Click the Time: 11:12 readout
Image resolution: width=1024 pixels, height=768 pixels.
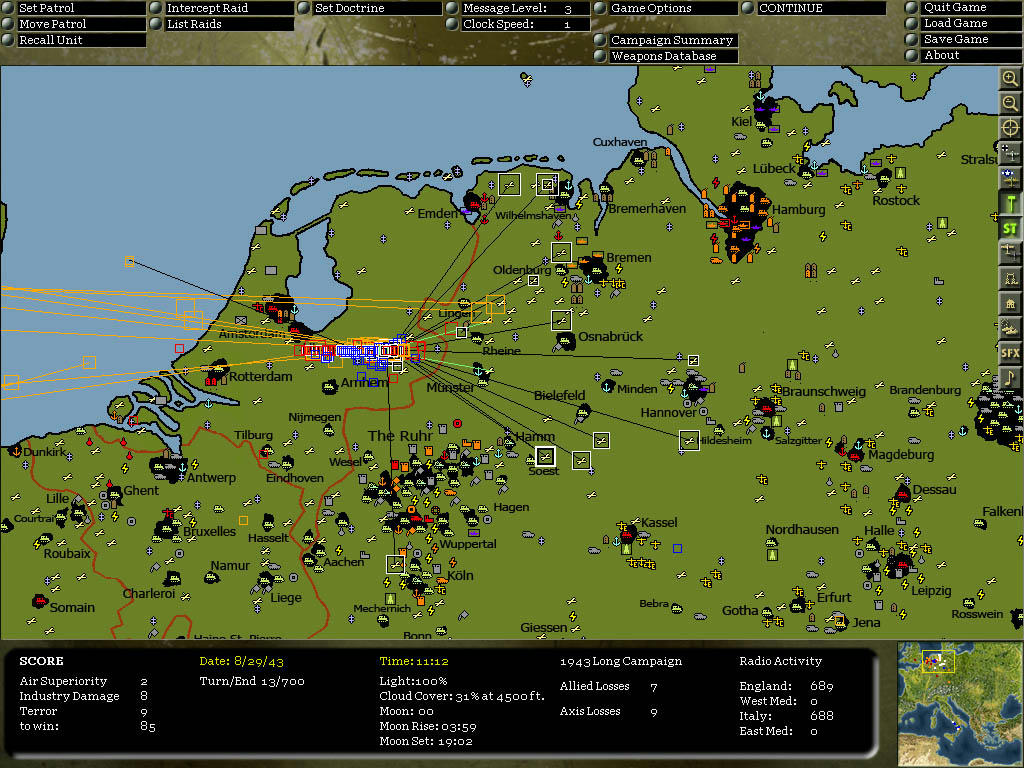(x=413, y=661)
